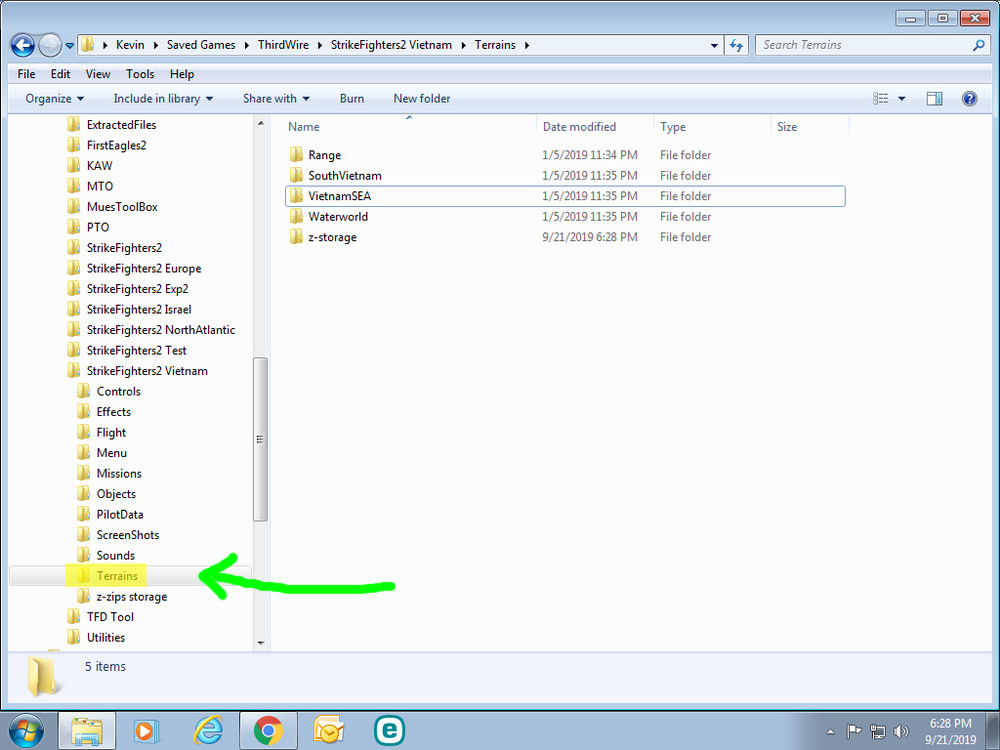Click the Objects folder icon in tree
1000x750 pixels.
tap(84, 494)
